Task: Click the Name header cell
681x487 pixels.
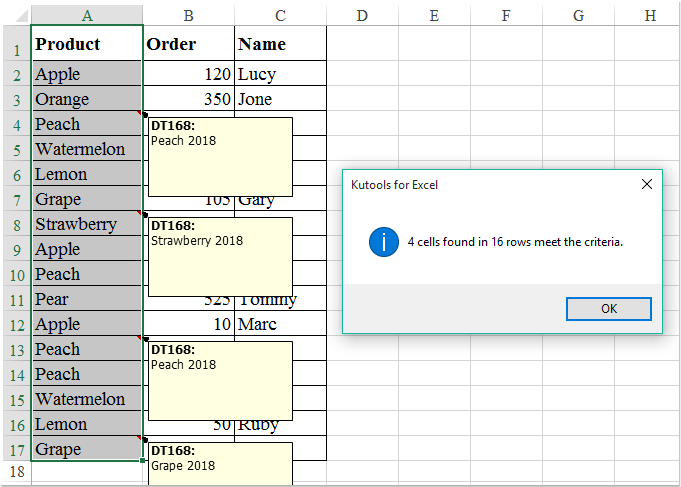Action: coord(280,44)
